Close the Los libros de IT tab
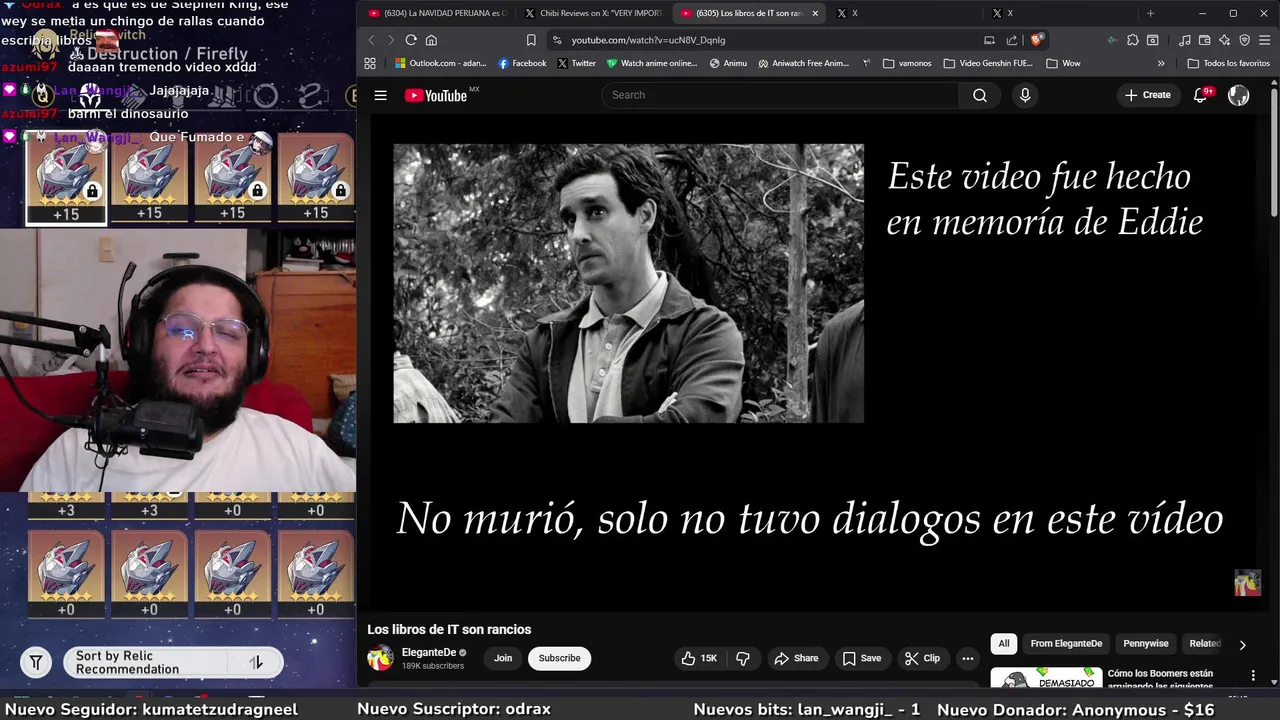 pos(815,13)
